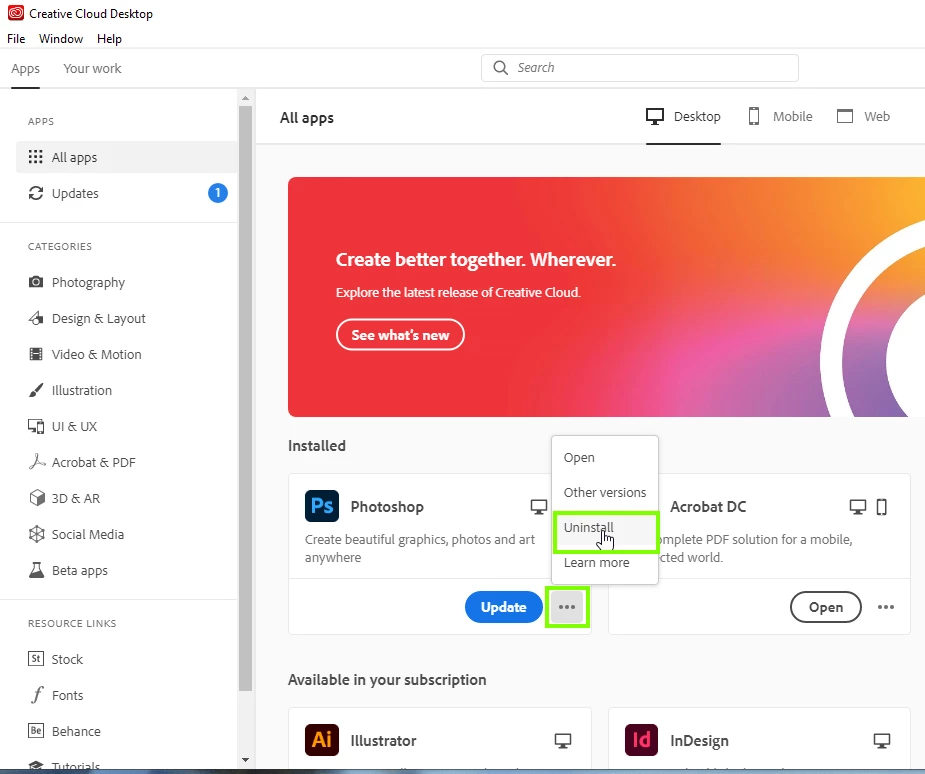Click the Stock St icon
The width and height of the screenshot is (925, 774).
click(36, 658)
